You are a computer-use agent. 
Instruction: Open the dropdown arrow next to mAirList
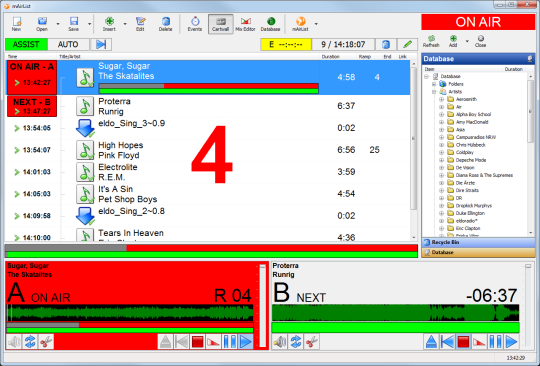click(316, 24)
